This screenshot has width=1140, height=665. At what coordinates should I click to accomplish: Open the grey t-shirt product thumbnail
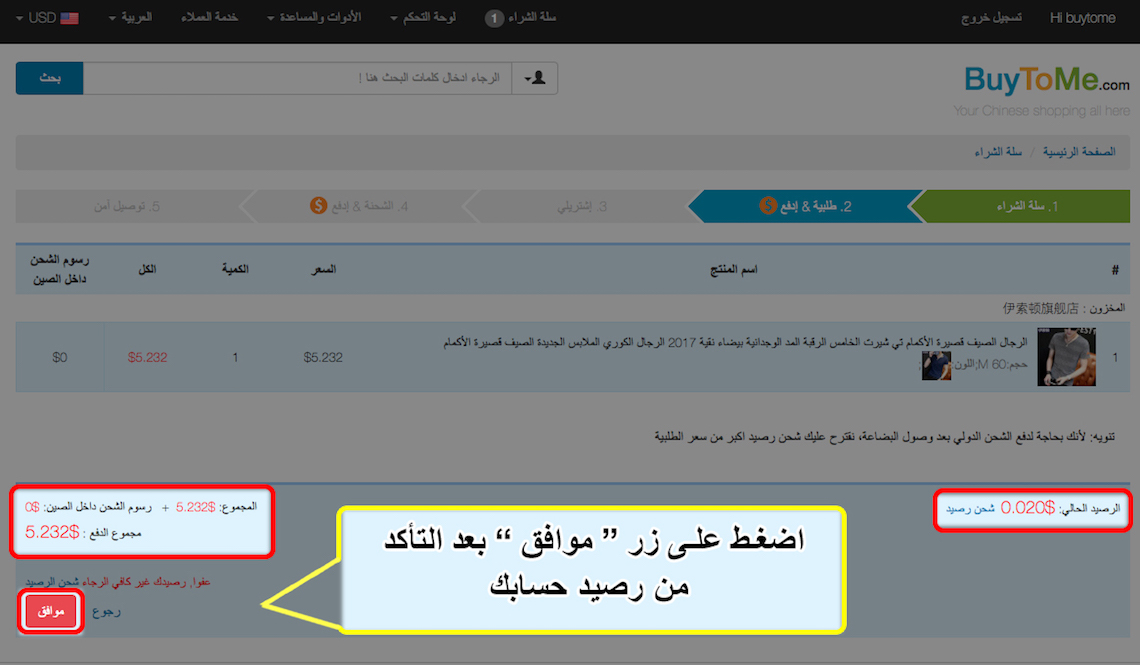tap(1066, 357)
